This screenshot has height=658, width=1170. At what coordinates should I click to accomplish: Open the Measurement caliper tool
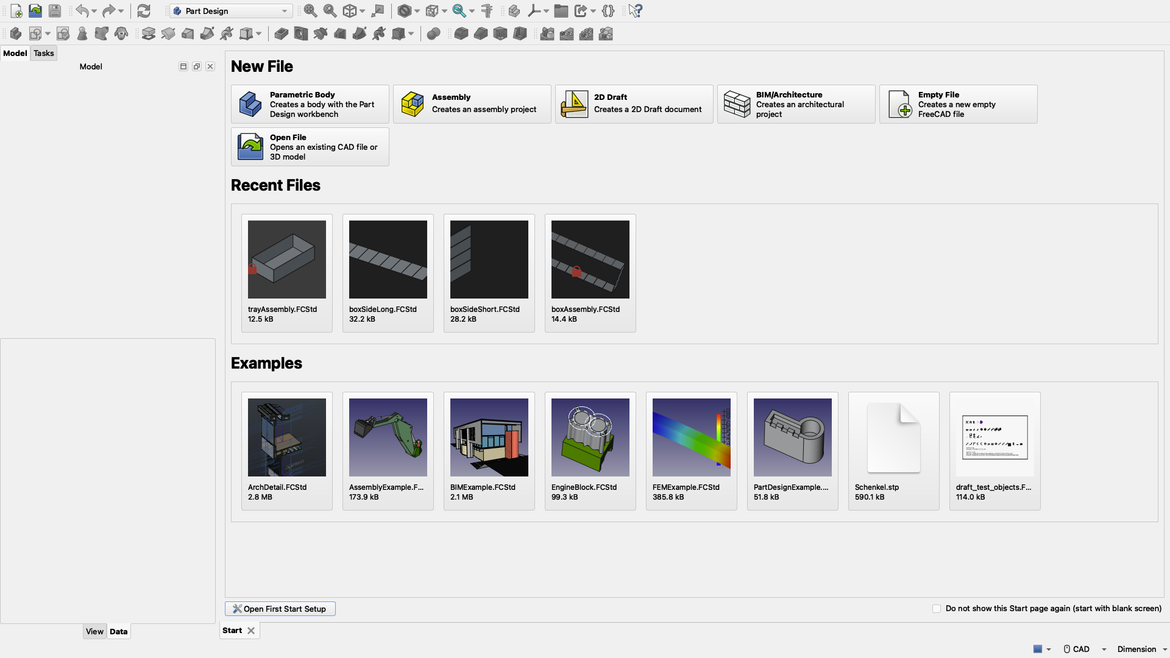[487, 10]
